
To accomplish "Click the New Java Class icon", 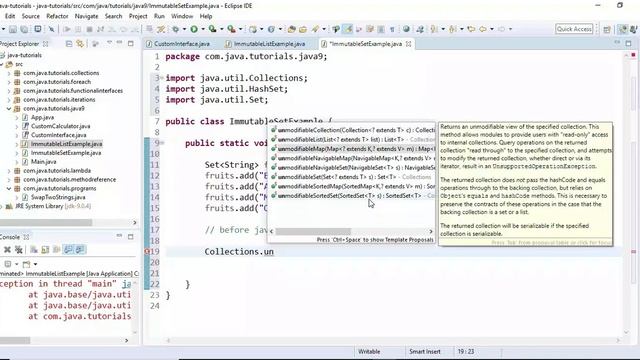I will click(x=271, y=29).
